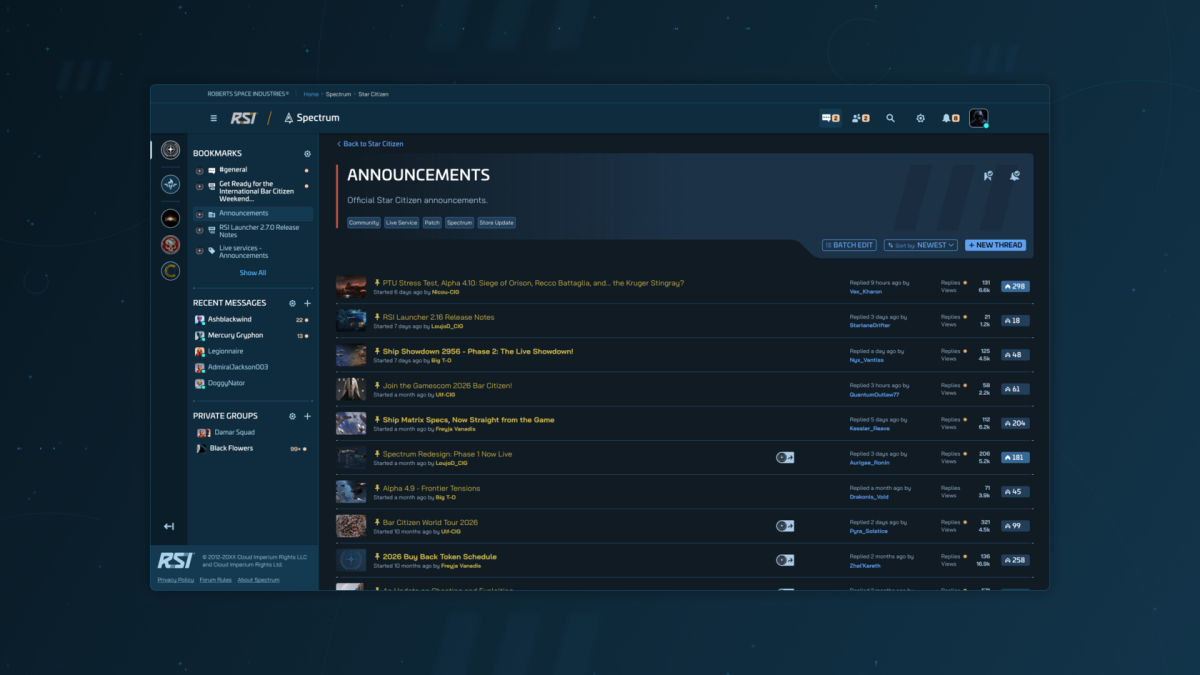Toggle the bookmark marker beside Get Ready for Bar Citizen

(200, 186)
